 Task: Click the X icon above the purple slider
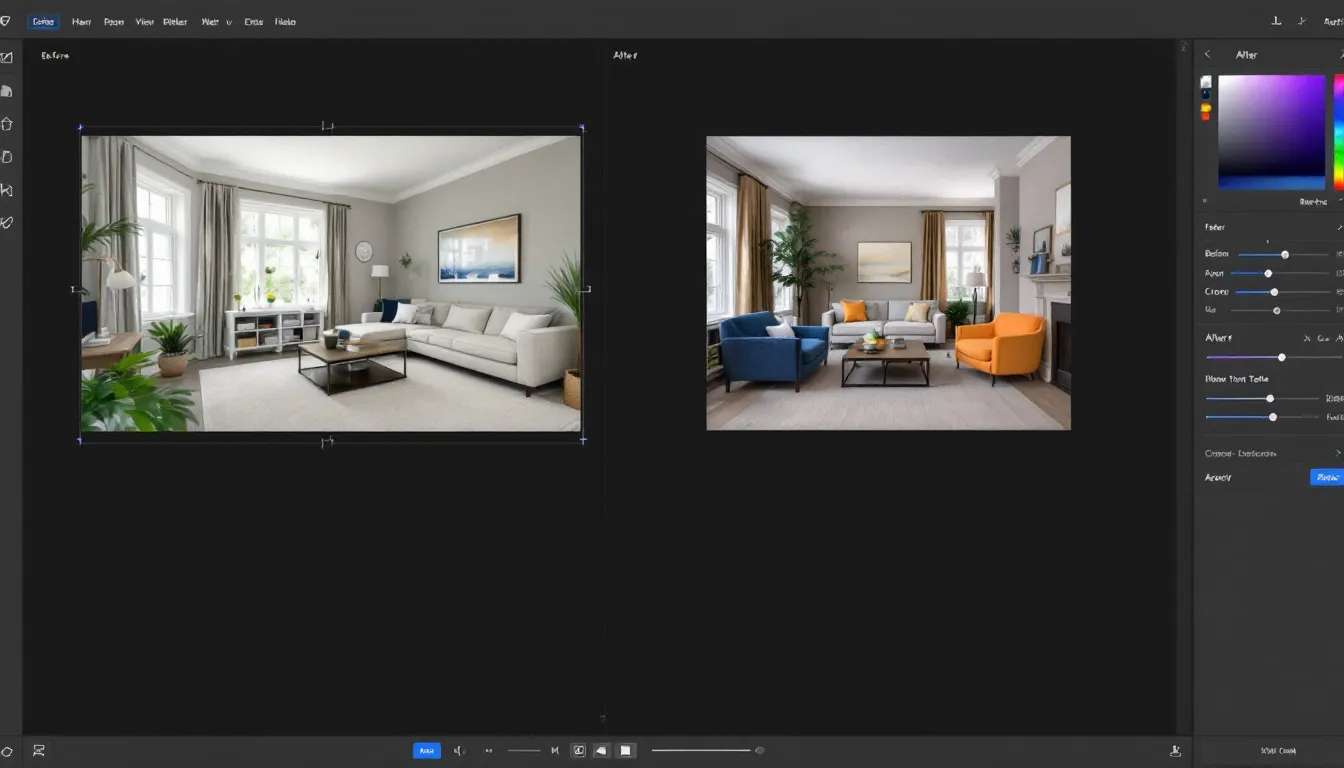click(1307, 339)
